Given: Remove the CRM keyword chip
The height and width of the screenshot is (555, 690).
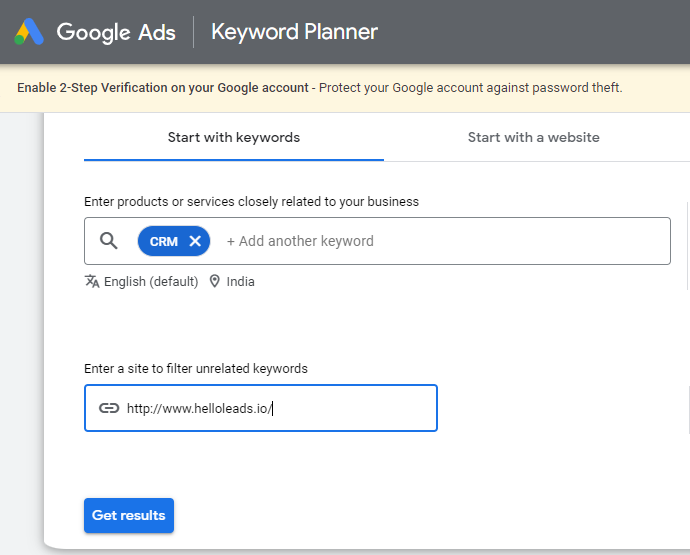Looking at the screenshot, I should (x=195, y=241).
